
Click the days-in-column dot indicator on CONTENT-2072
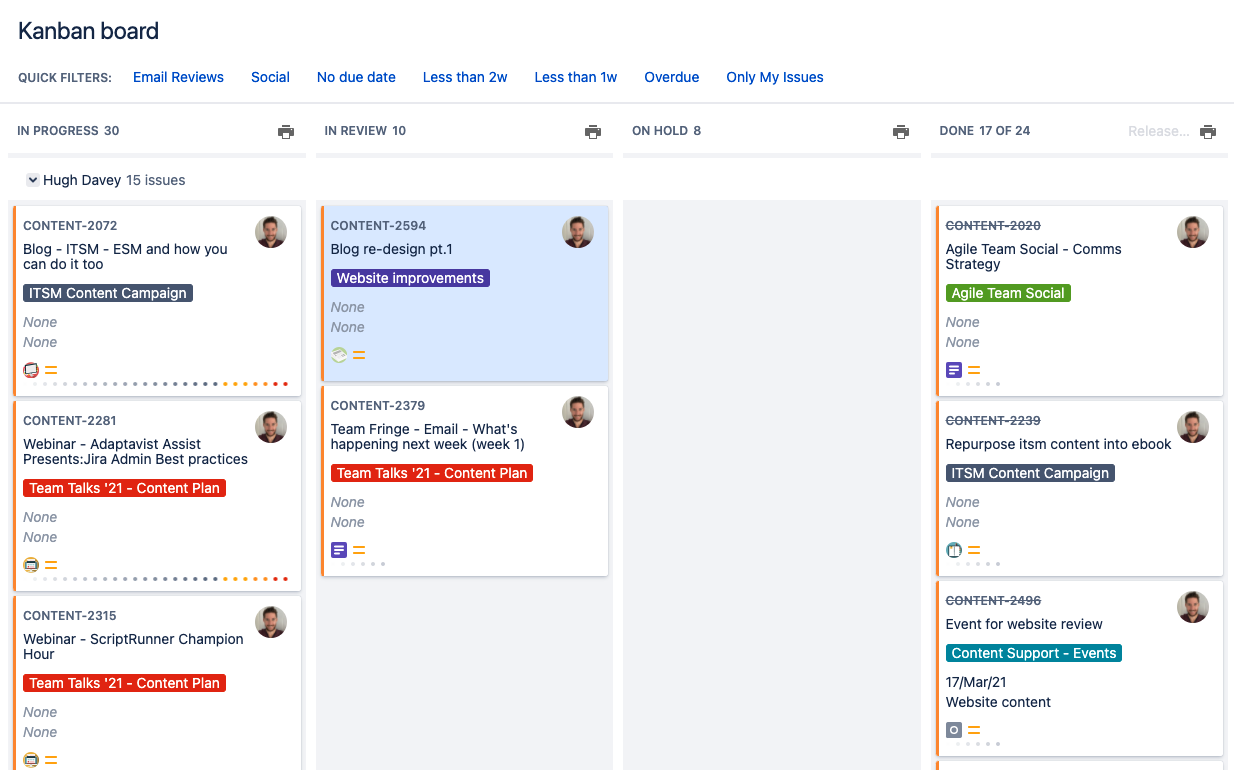[155, 383]
